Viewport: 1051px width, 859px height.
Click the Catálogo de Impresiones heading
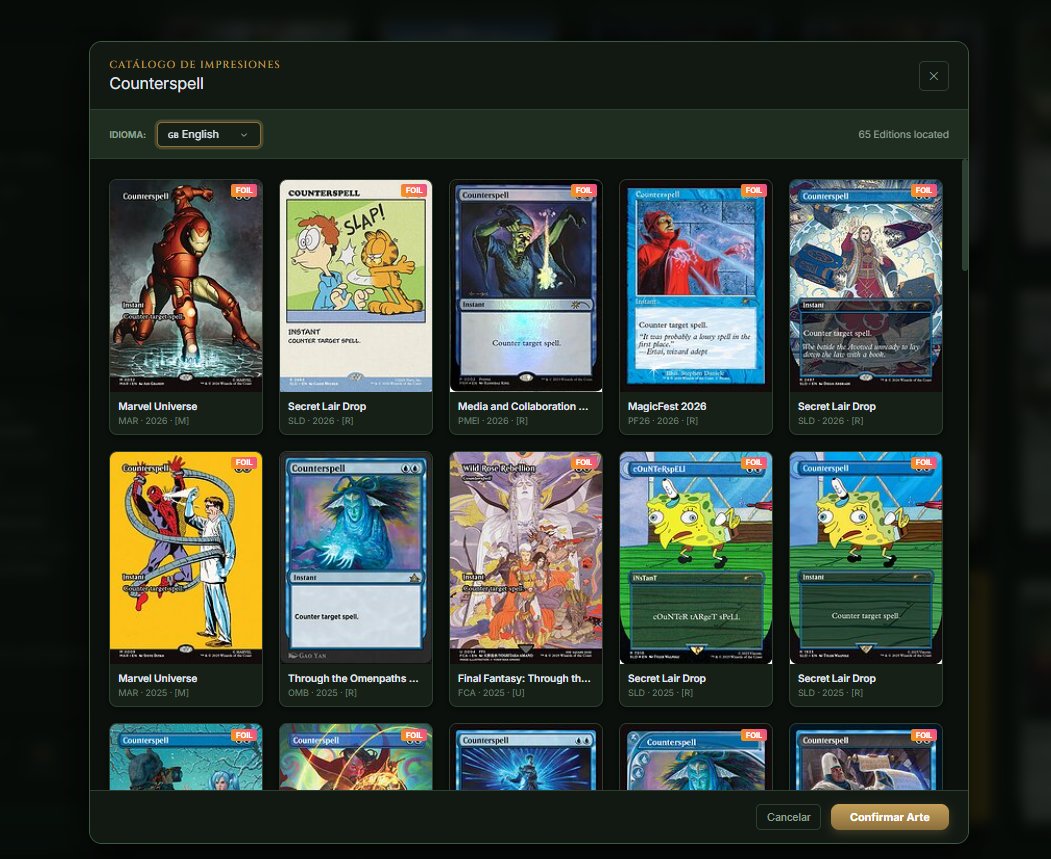pos(194,64)
